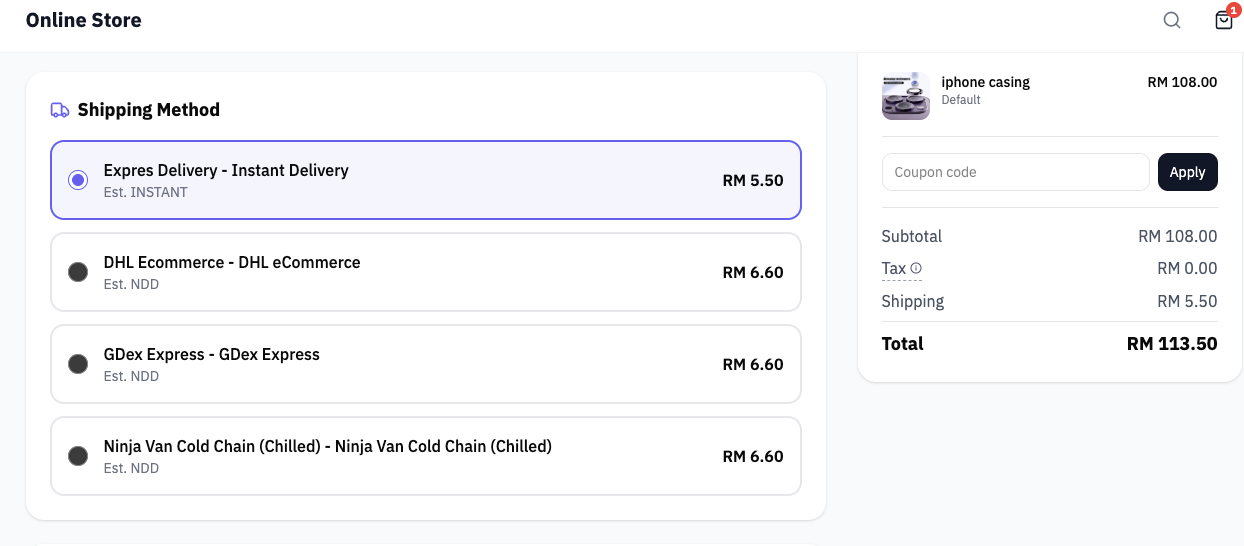Select GDex Express radio button

point(78,364)
